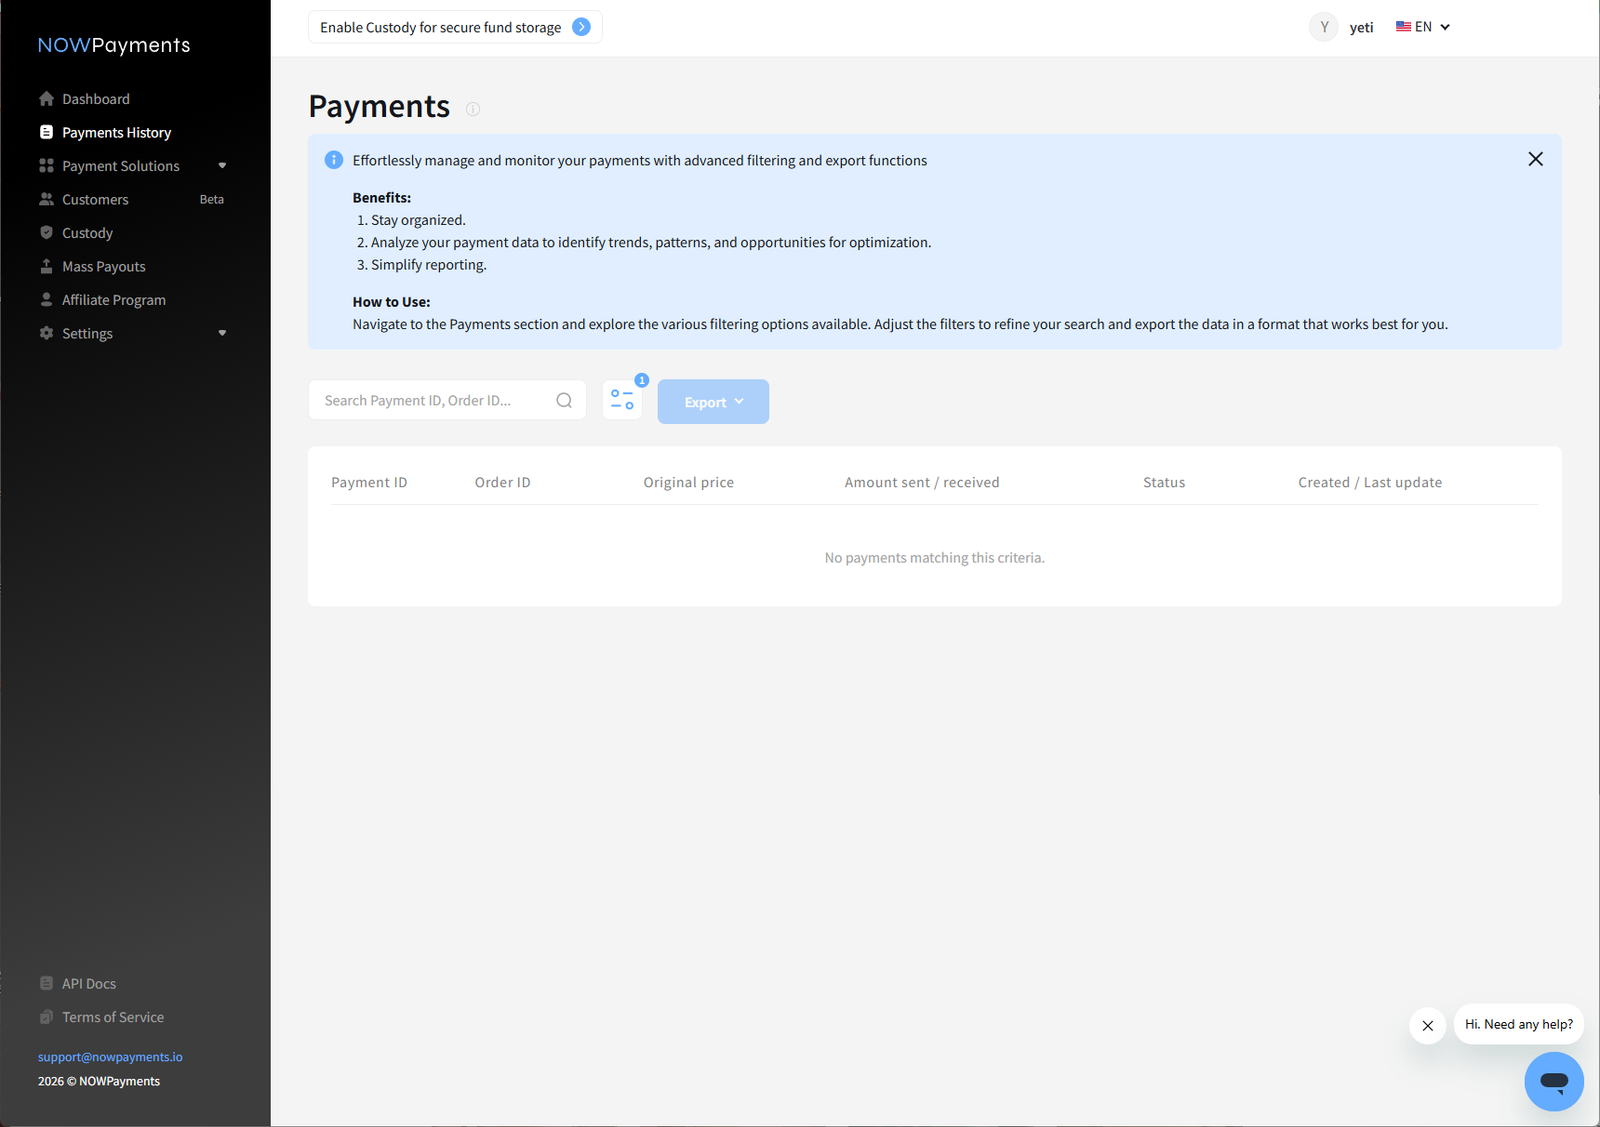This screenshot has width=1600, height=1127.
Task: Open the chat support bubble
Action: click(1553, 1081)
